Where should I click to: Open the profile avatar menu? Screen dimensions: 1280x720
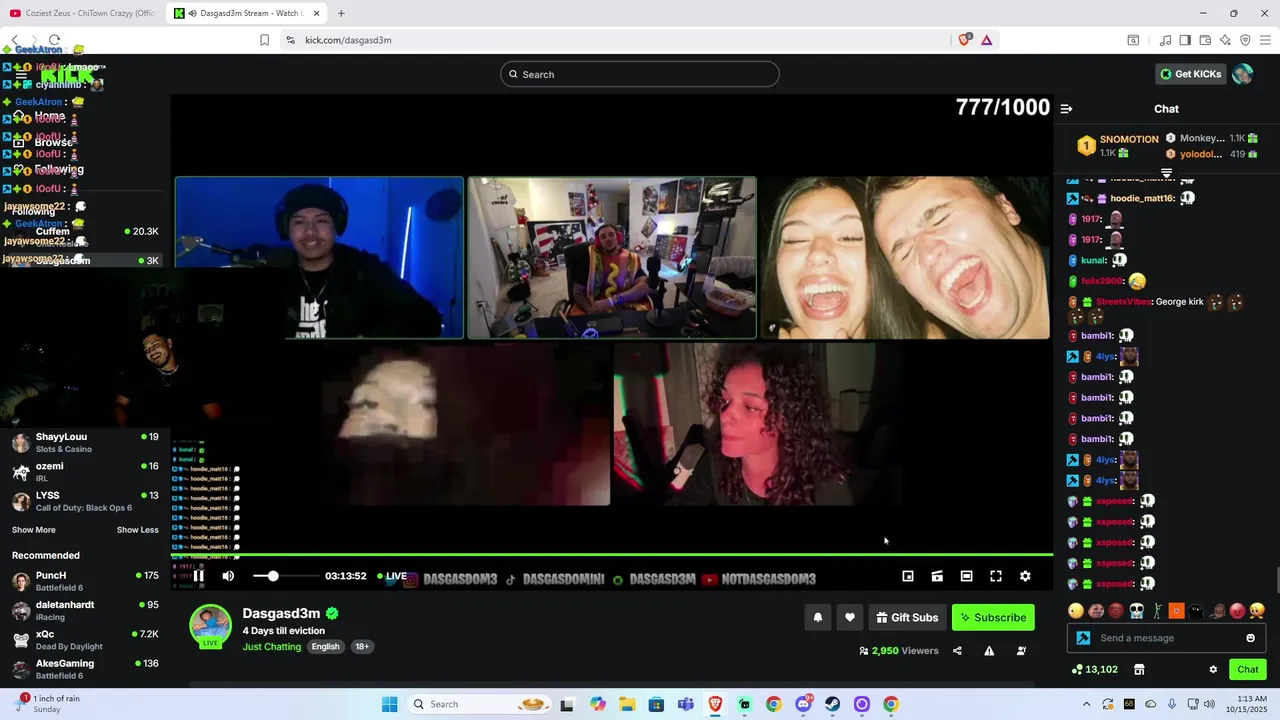[x=1243, y=74]
